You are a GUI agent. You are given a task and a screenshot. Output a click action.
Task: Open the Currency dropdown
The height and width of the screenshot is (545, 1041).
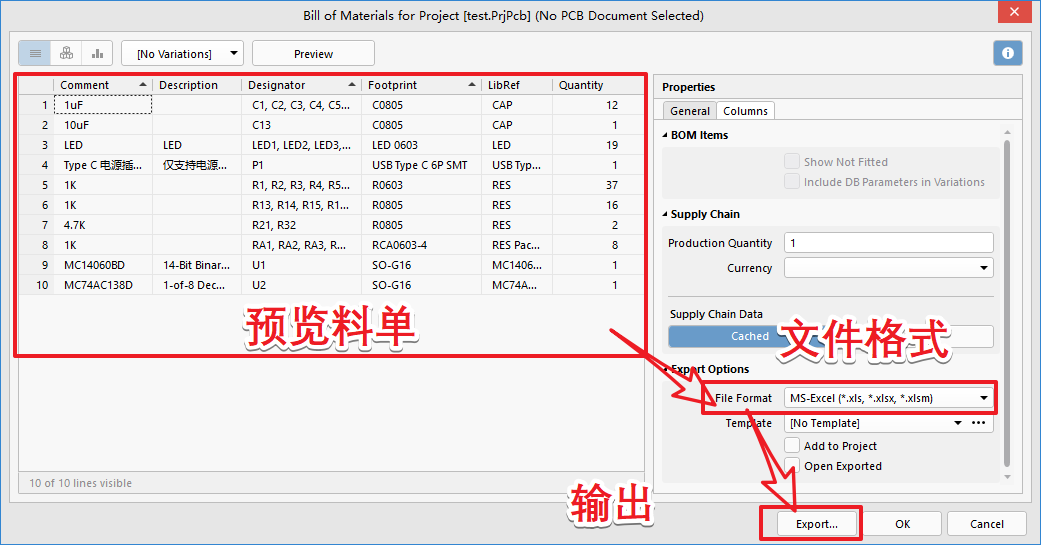coord(888,268)
